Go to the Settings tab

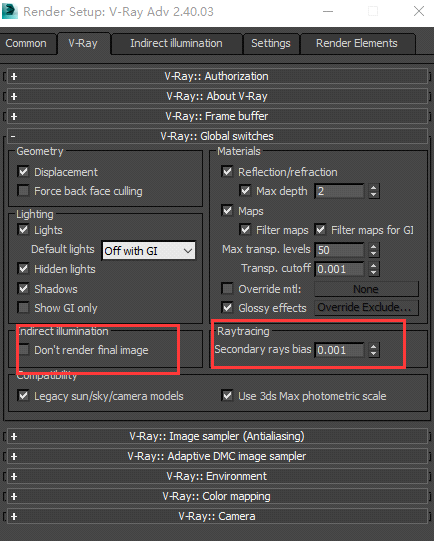click(271, 43)
